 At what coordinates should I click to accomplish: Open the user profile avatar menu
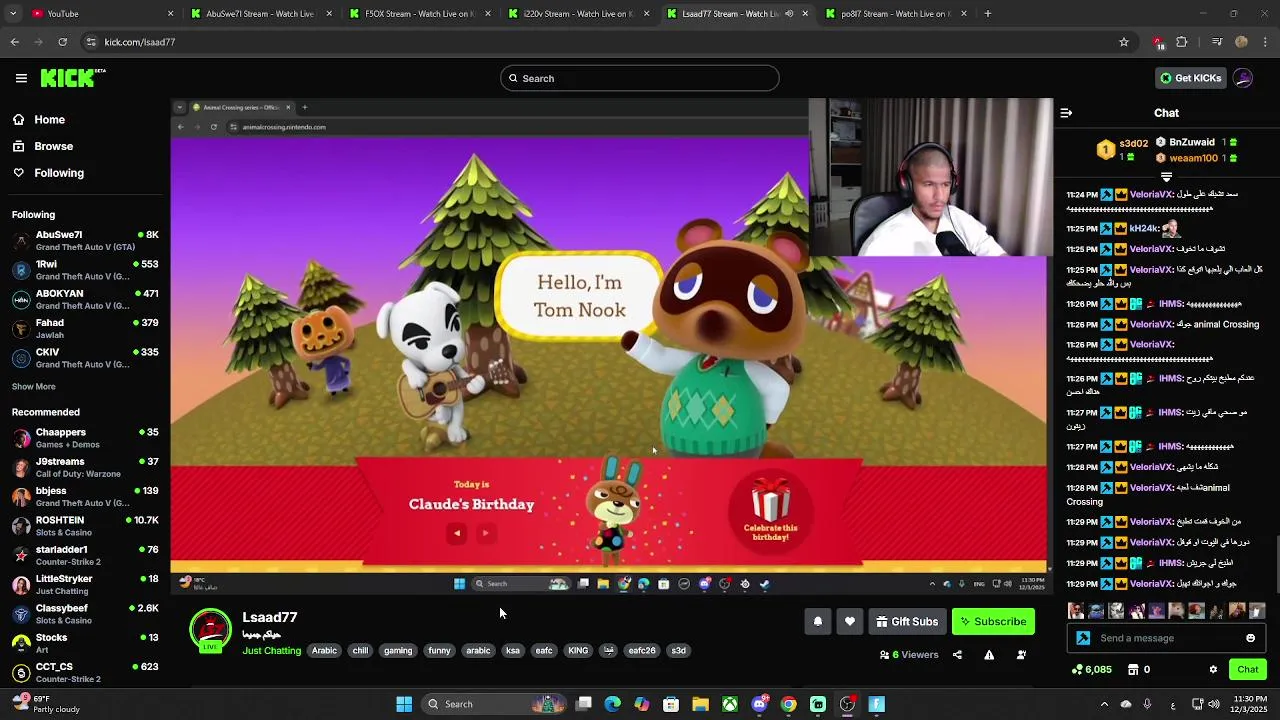[x=1243, y=78]
